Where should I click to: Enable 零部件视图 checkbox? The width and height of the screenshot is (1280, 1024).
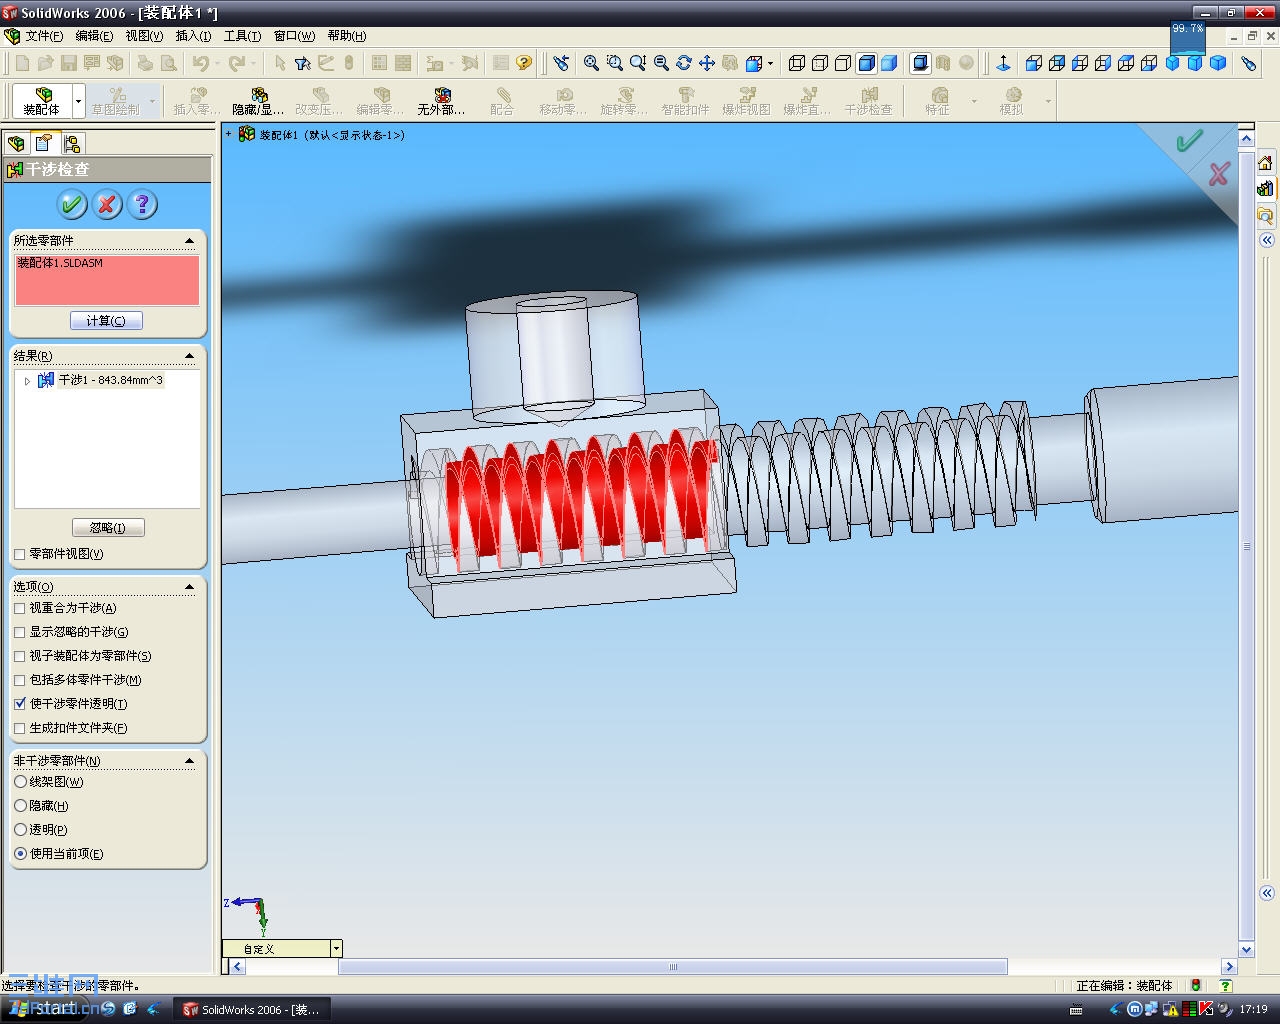(20, 554)
